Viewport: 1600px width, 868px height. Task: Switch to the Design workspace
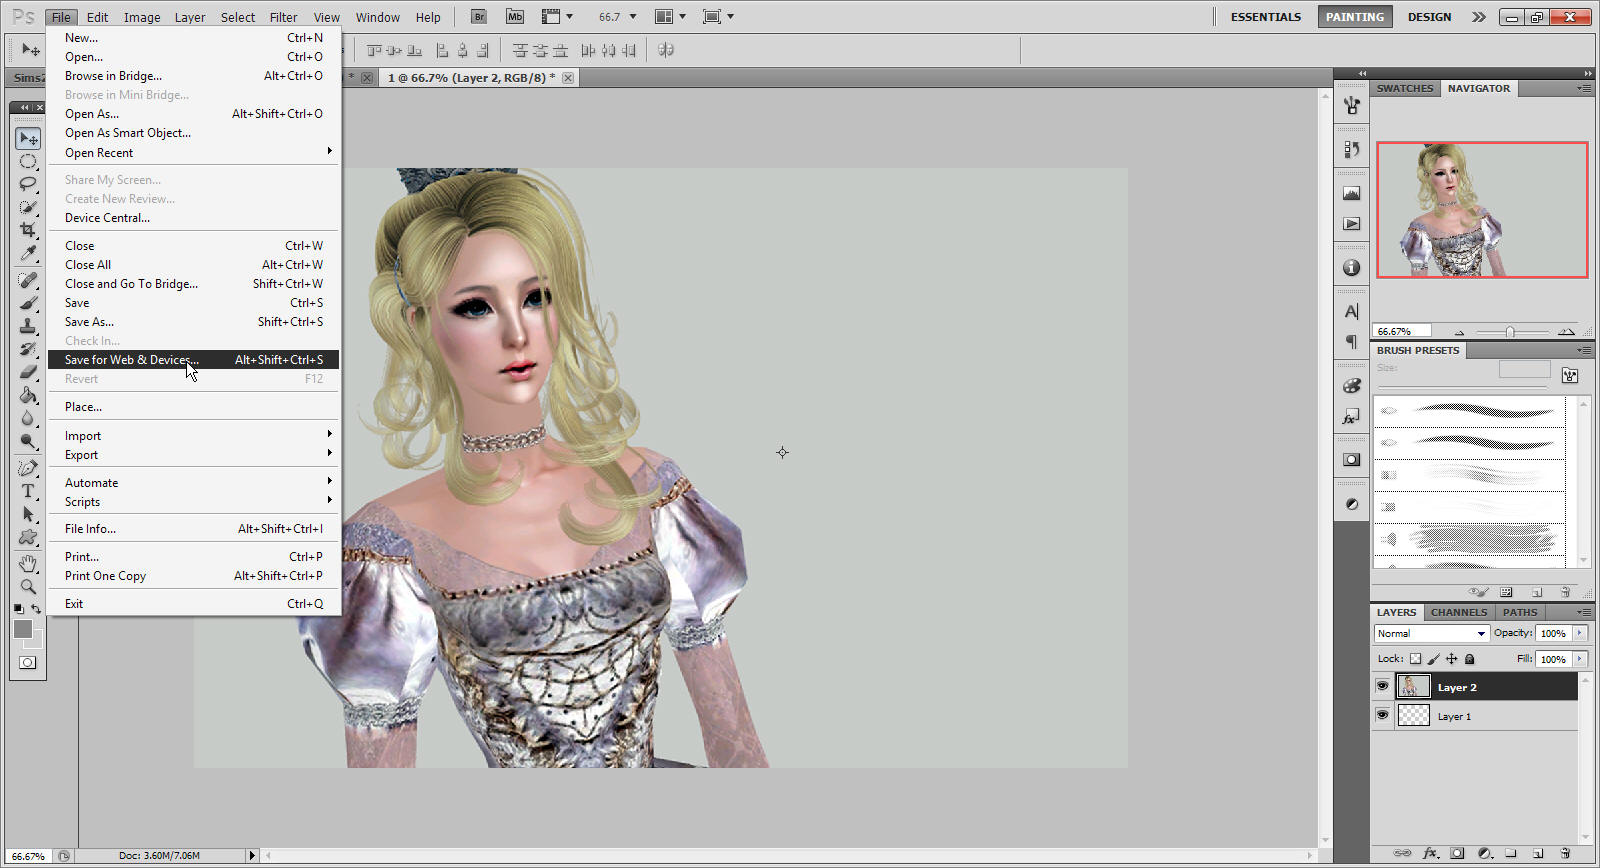[1429, 17]
